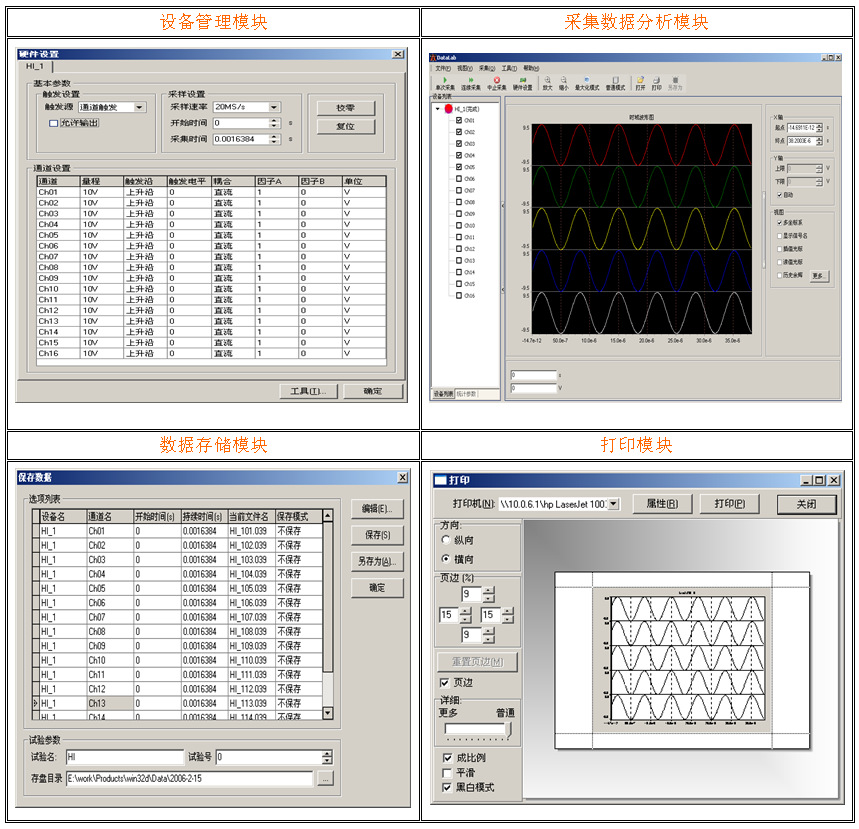Enable 显示信号名 show signal name checkbox
Screen dimensions: 859x829
pos(780,236)
